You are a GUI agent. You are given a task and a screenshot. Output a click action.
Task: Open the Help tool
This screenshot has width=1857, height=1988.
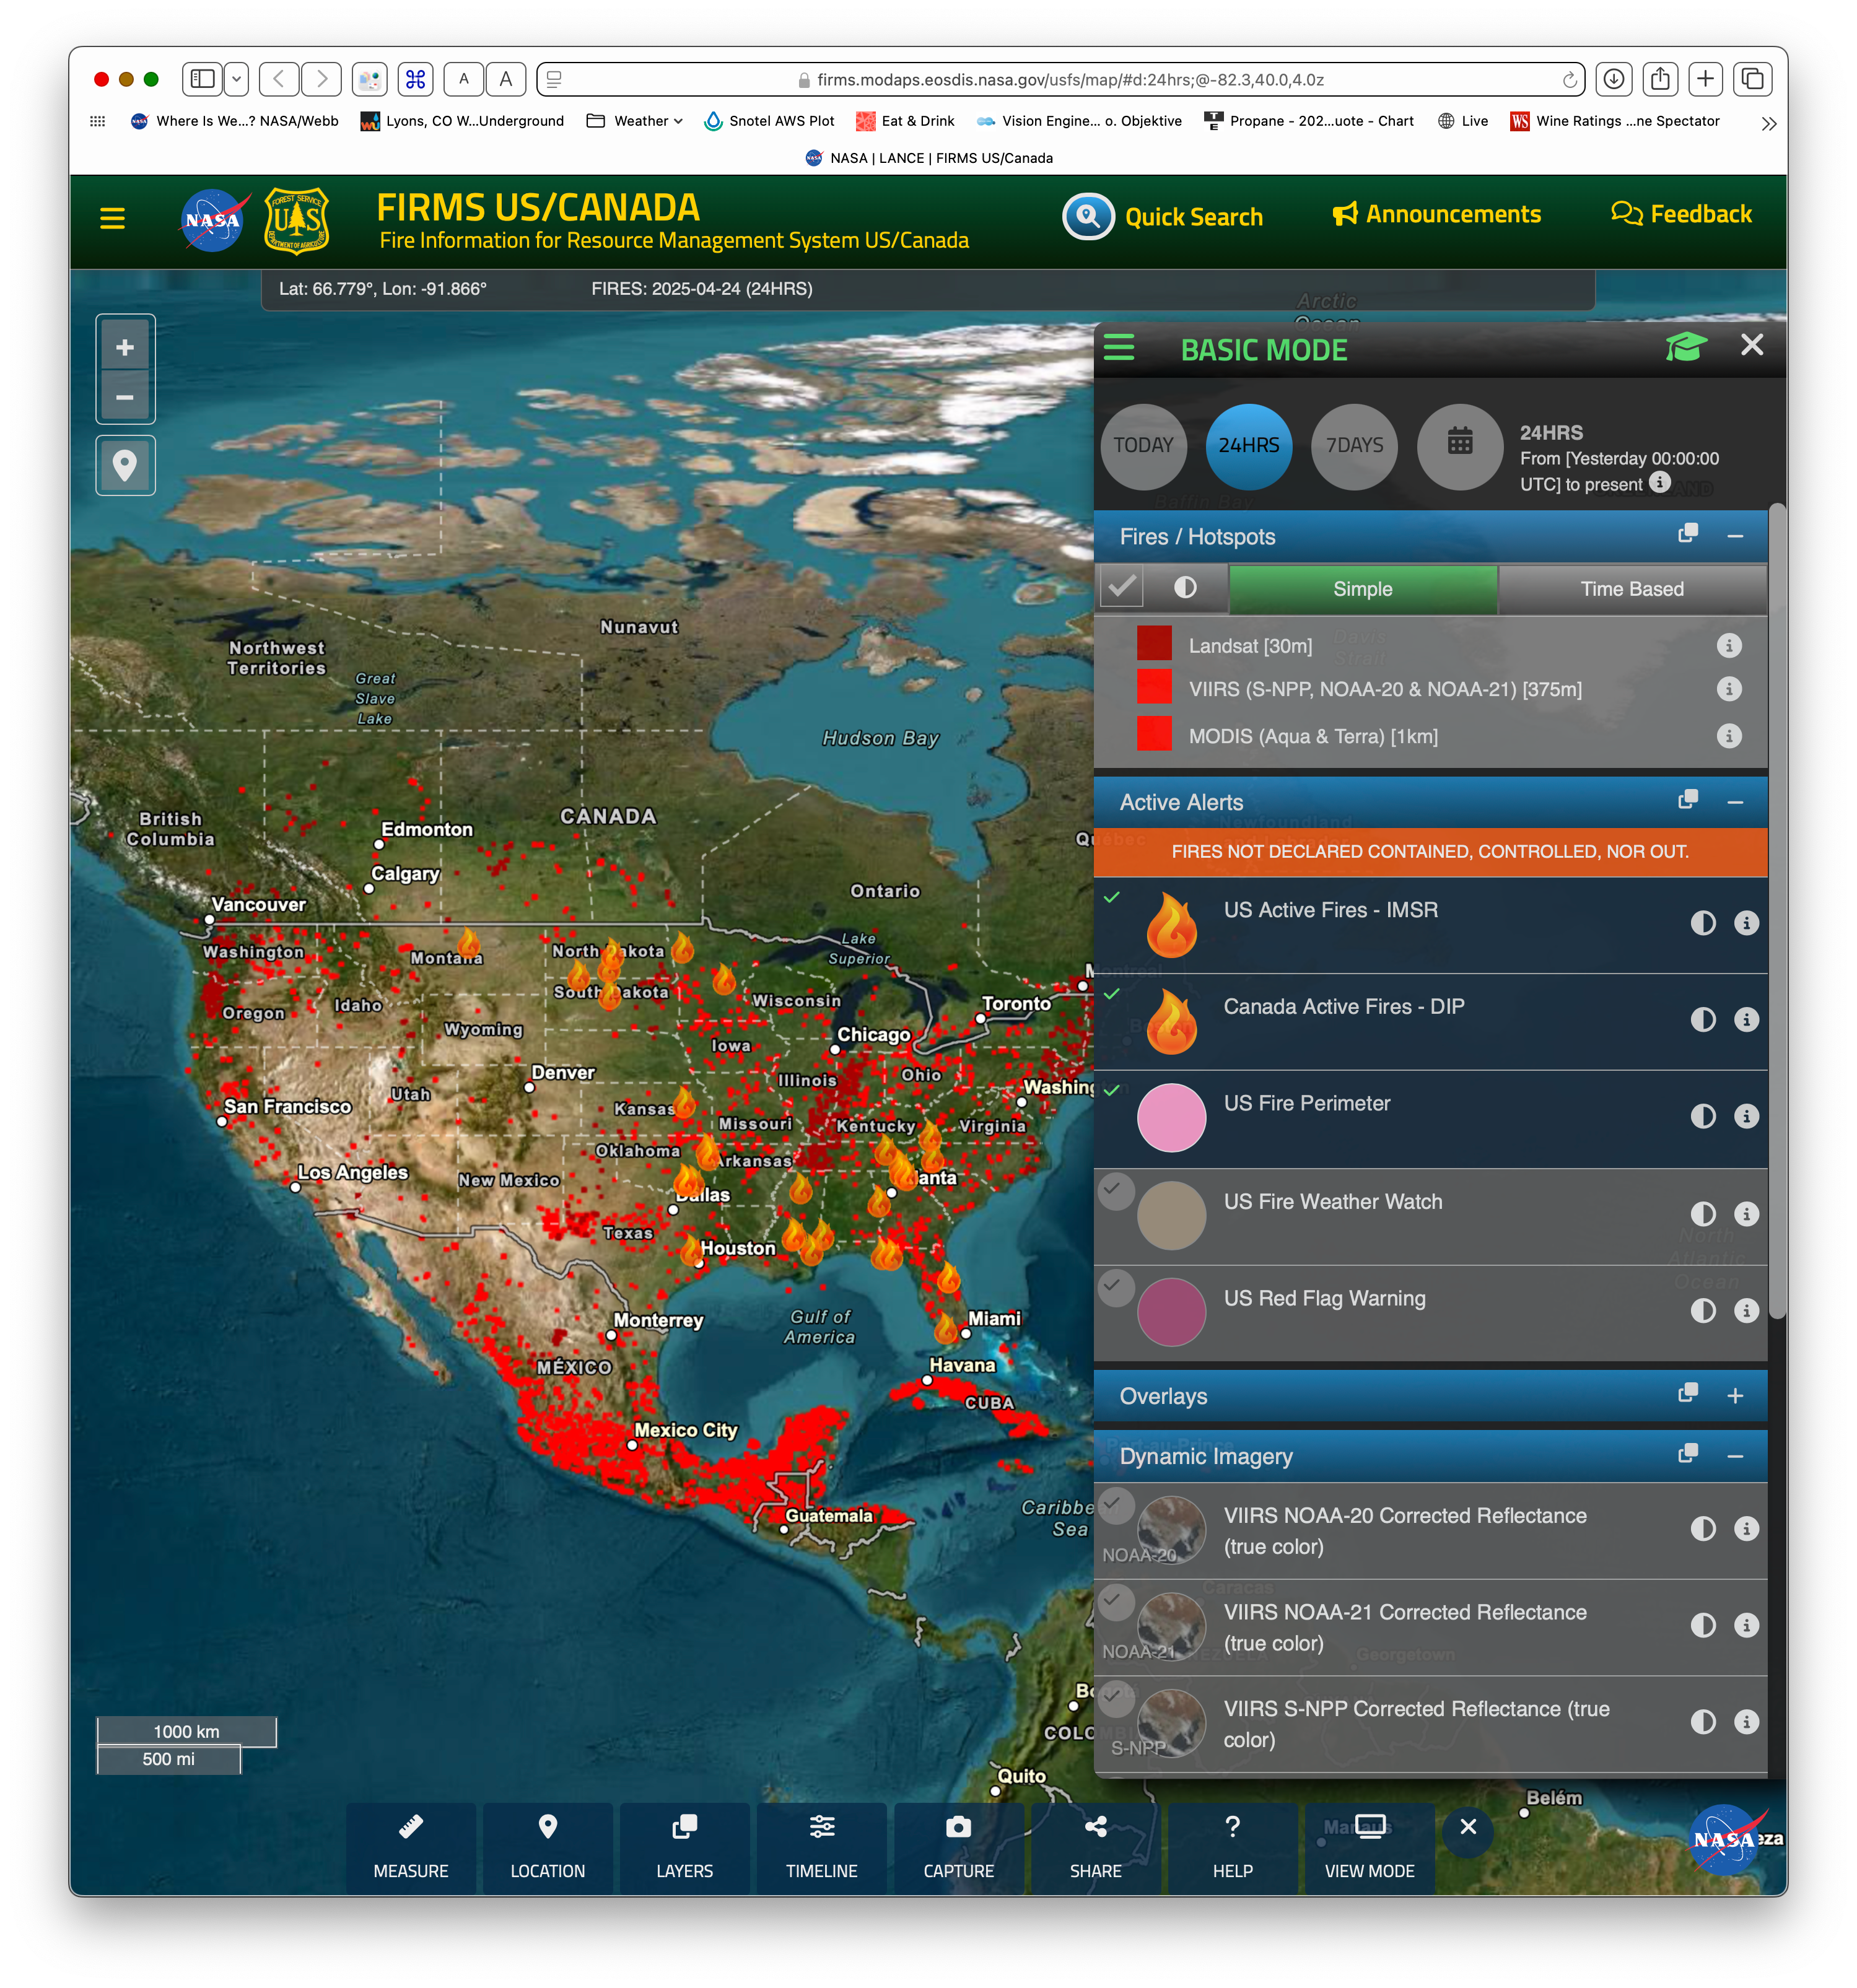pos(1232,1848)
